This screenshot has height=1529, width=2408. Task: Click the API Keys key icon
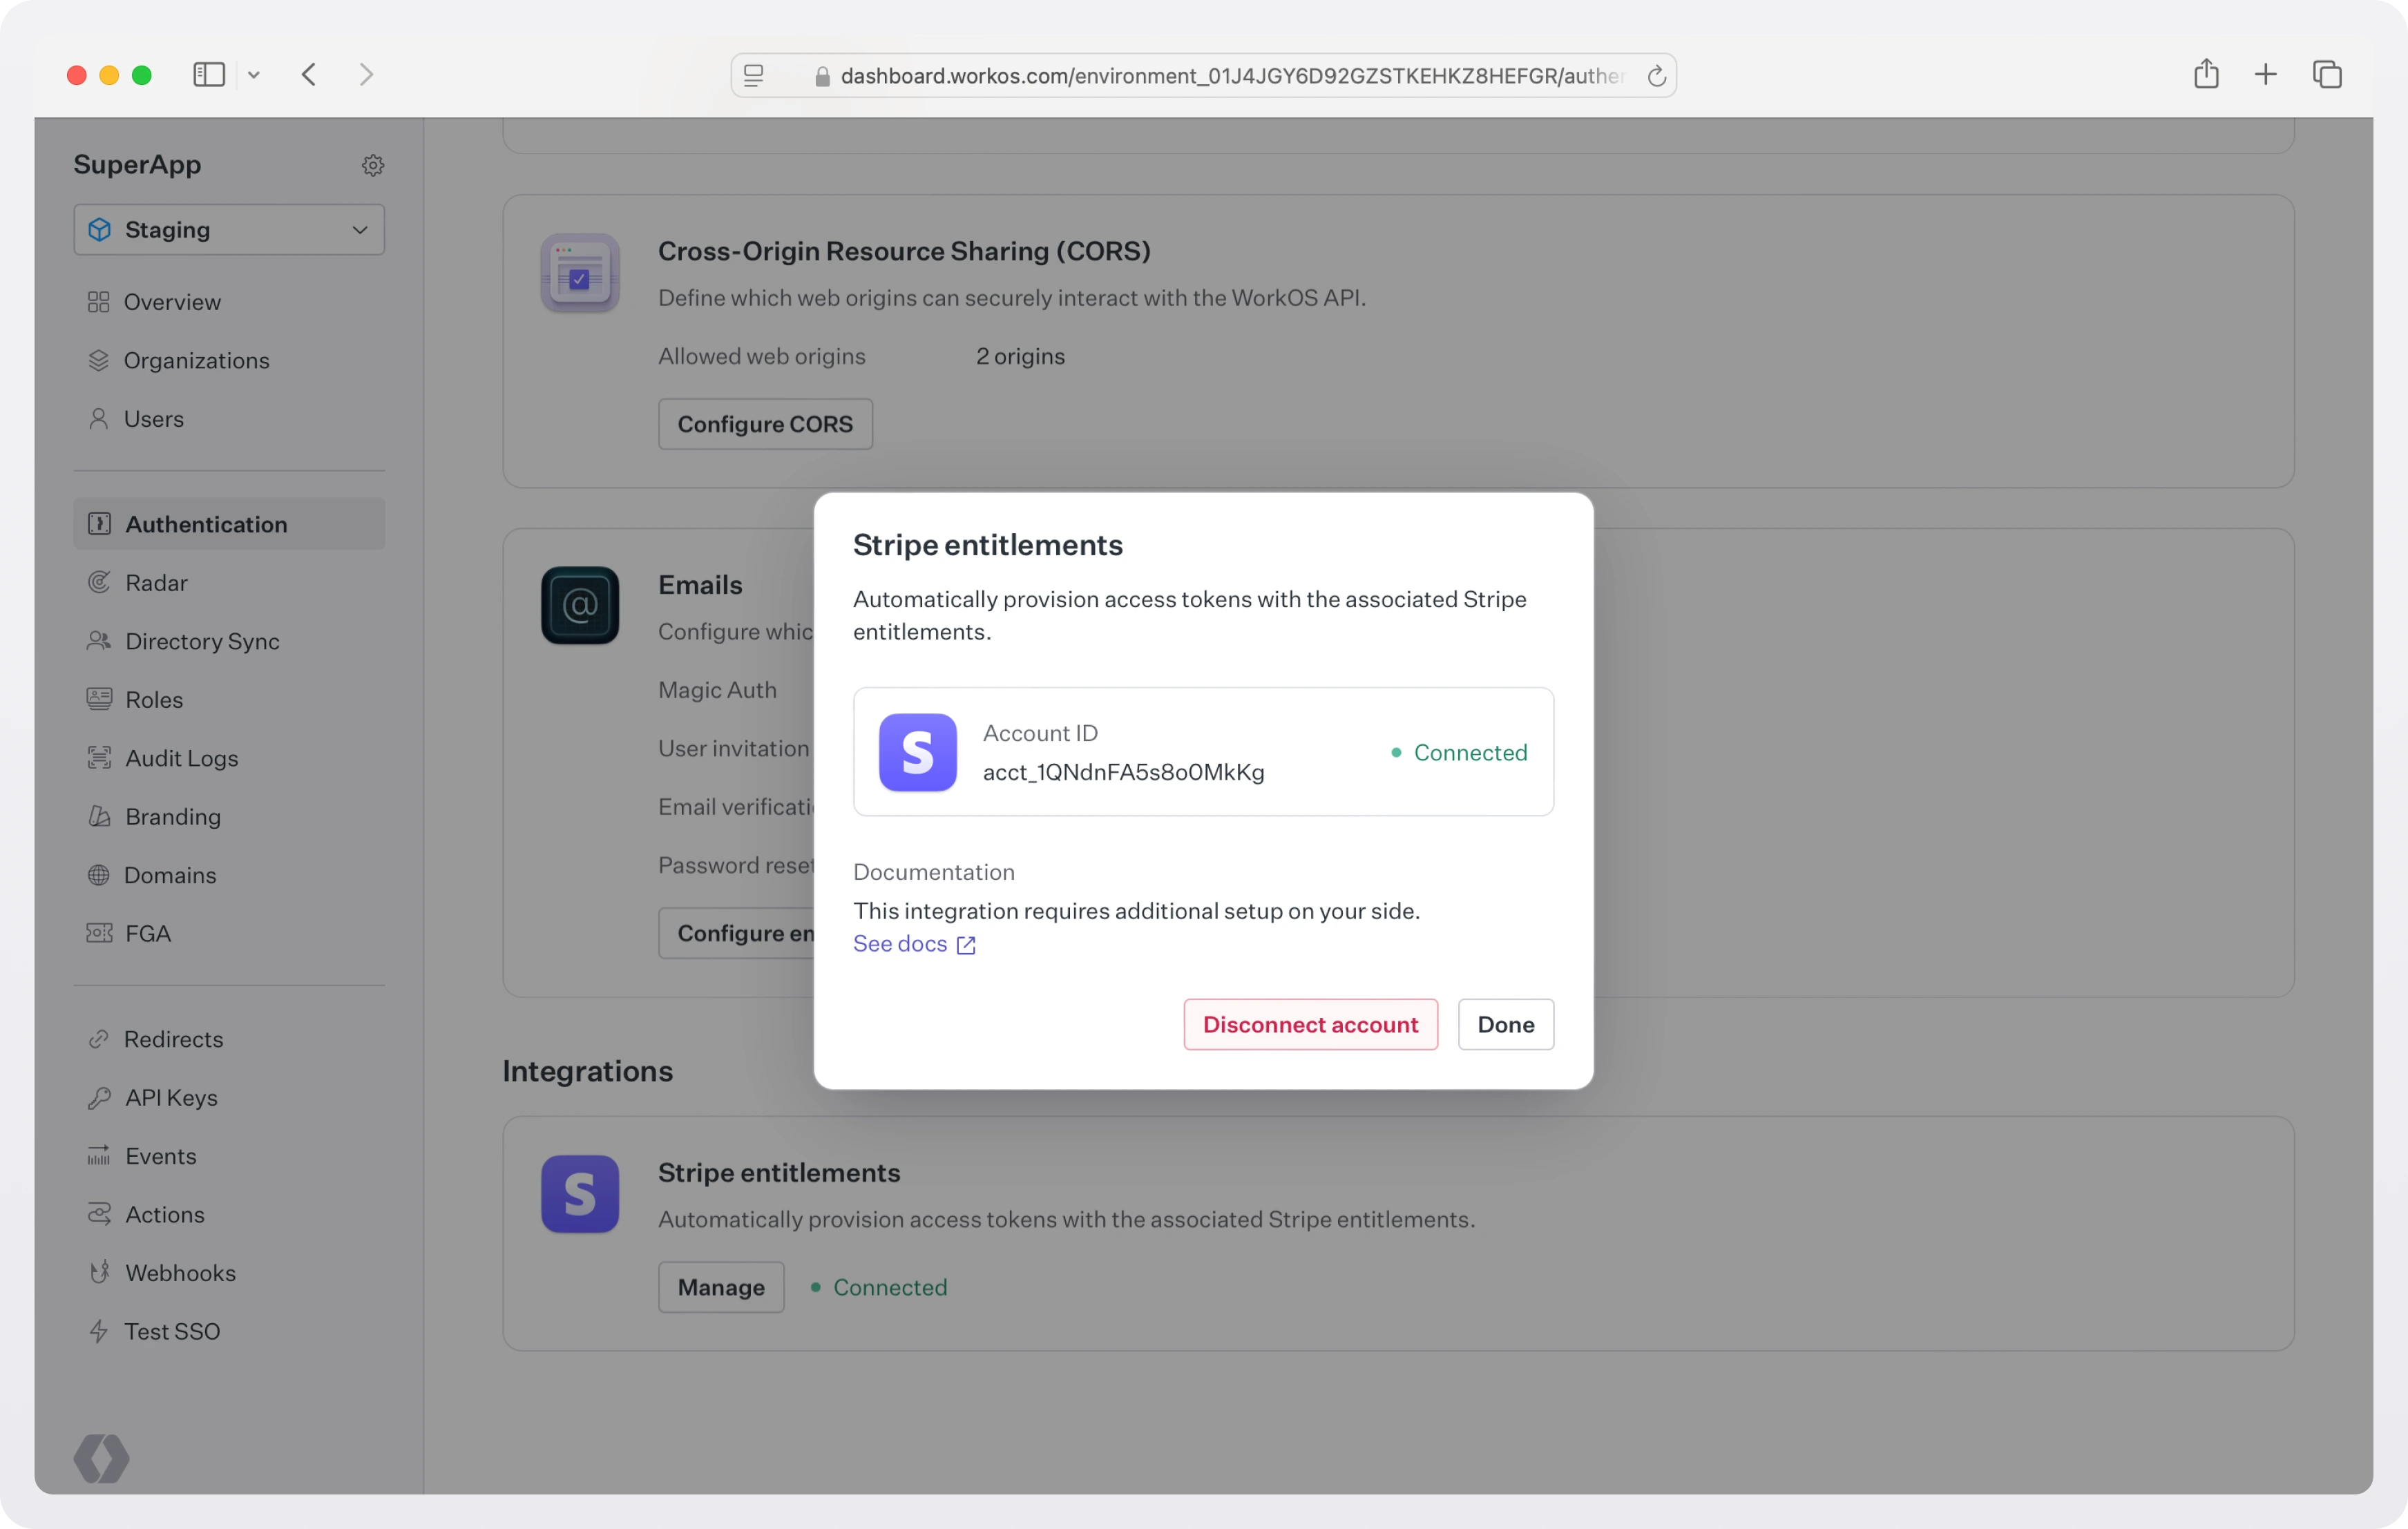[x=99, y=1098]
